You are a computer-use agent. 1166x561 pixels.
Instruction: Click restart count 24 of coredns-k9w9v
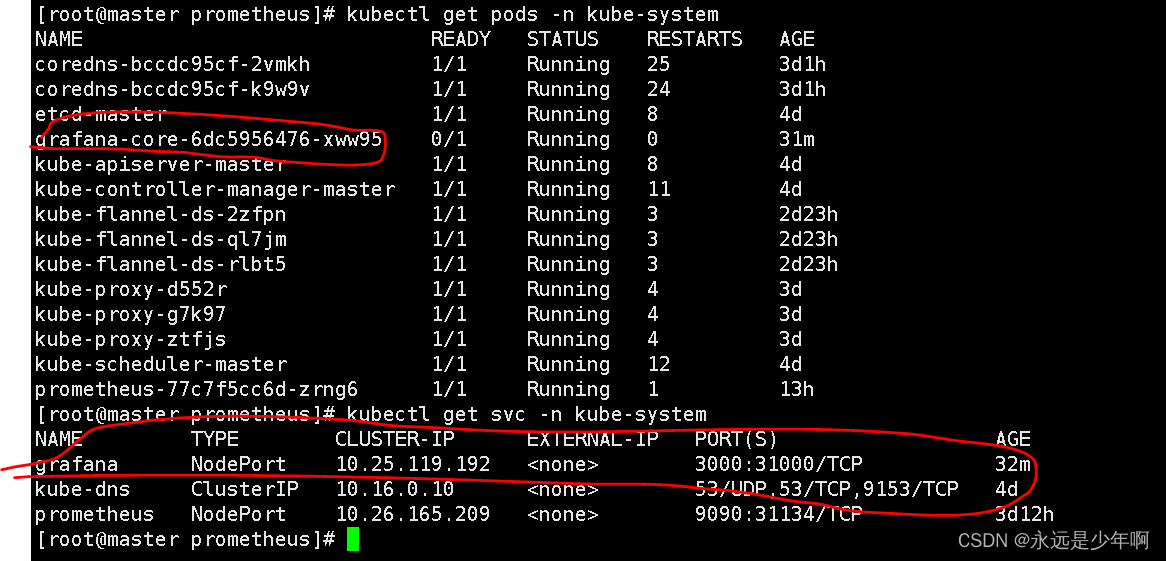click(x=659, y=89)
